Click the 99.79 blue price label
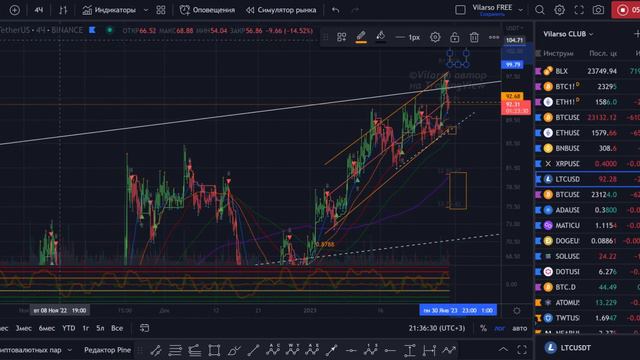 pos(513,64)
